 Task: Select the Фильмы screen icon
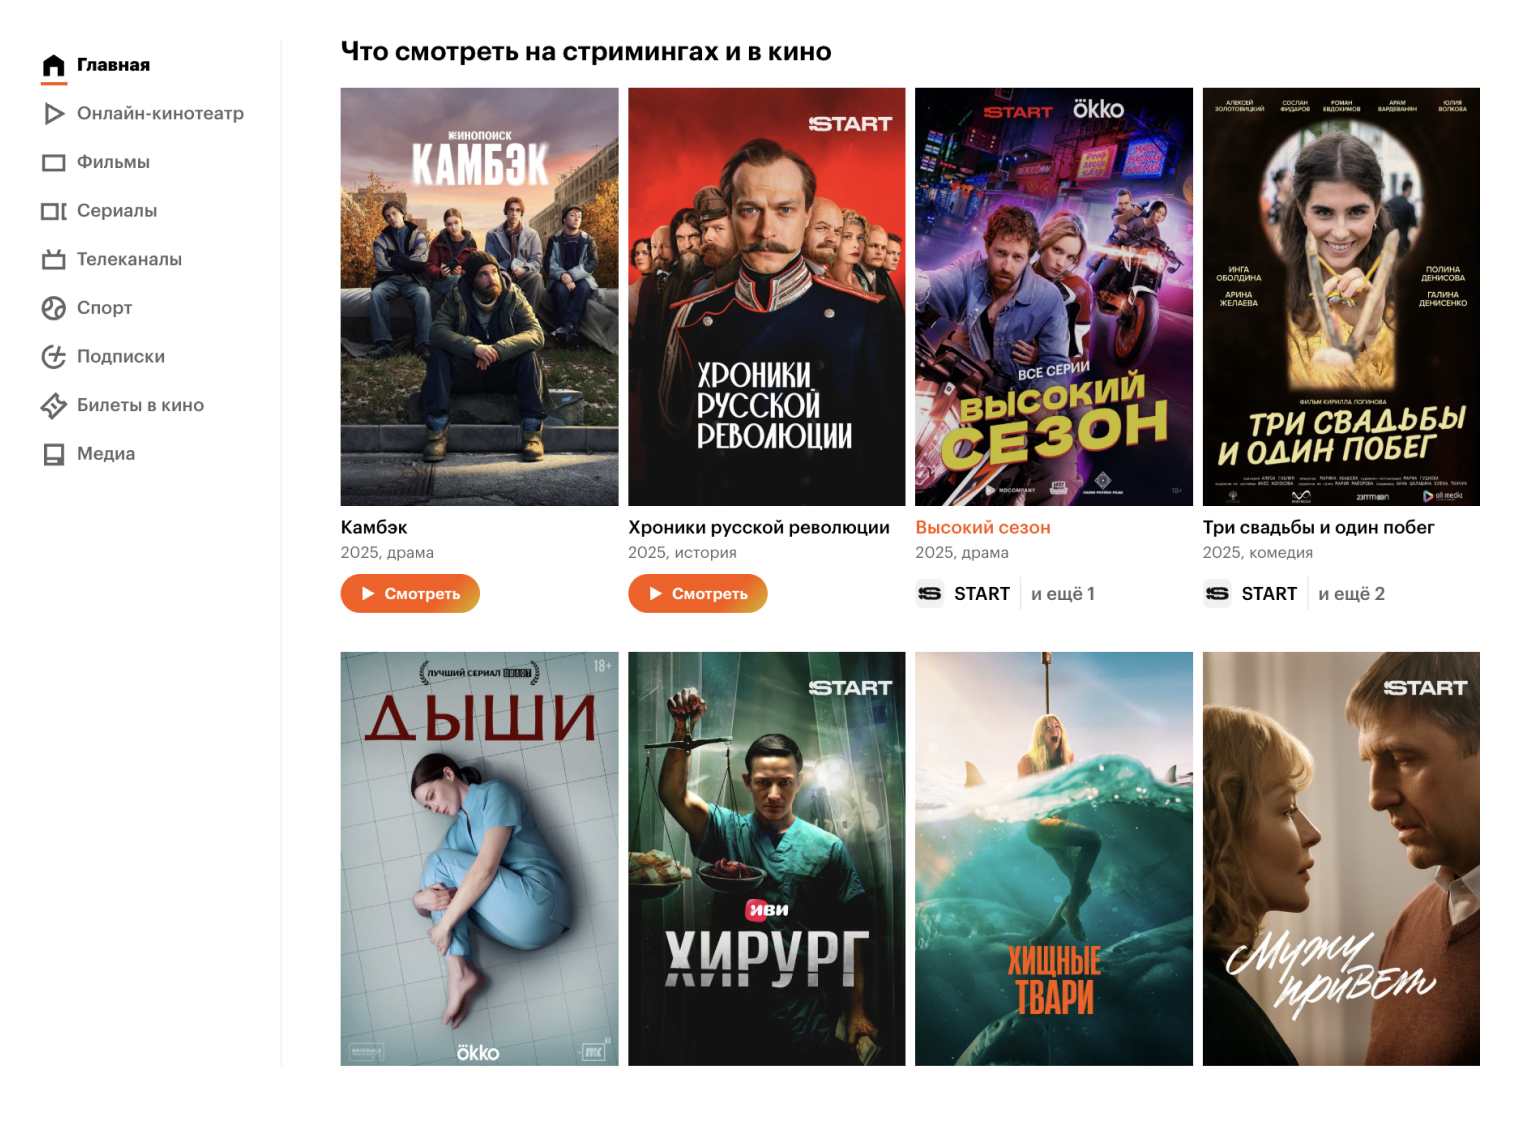pyautogui.click(x=54, y=162)
